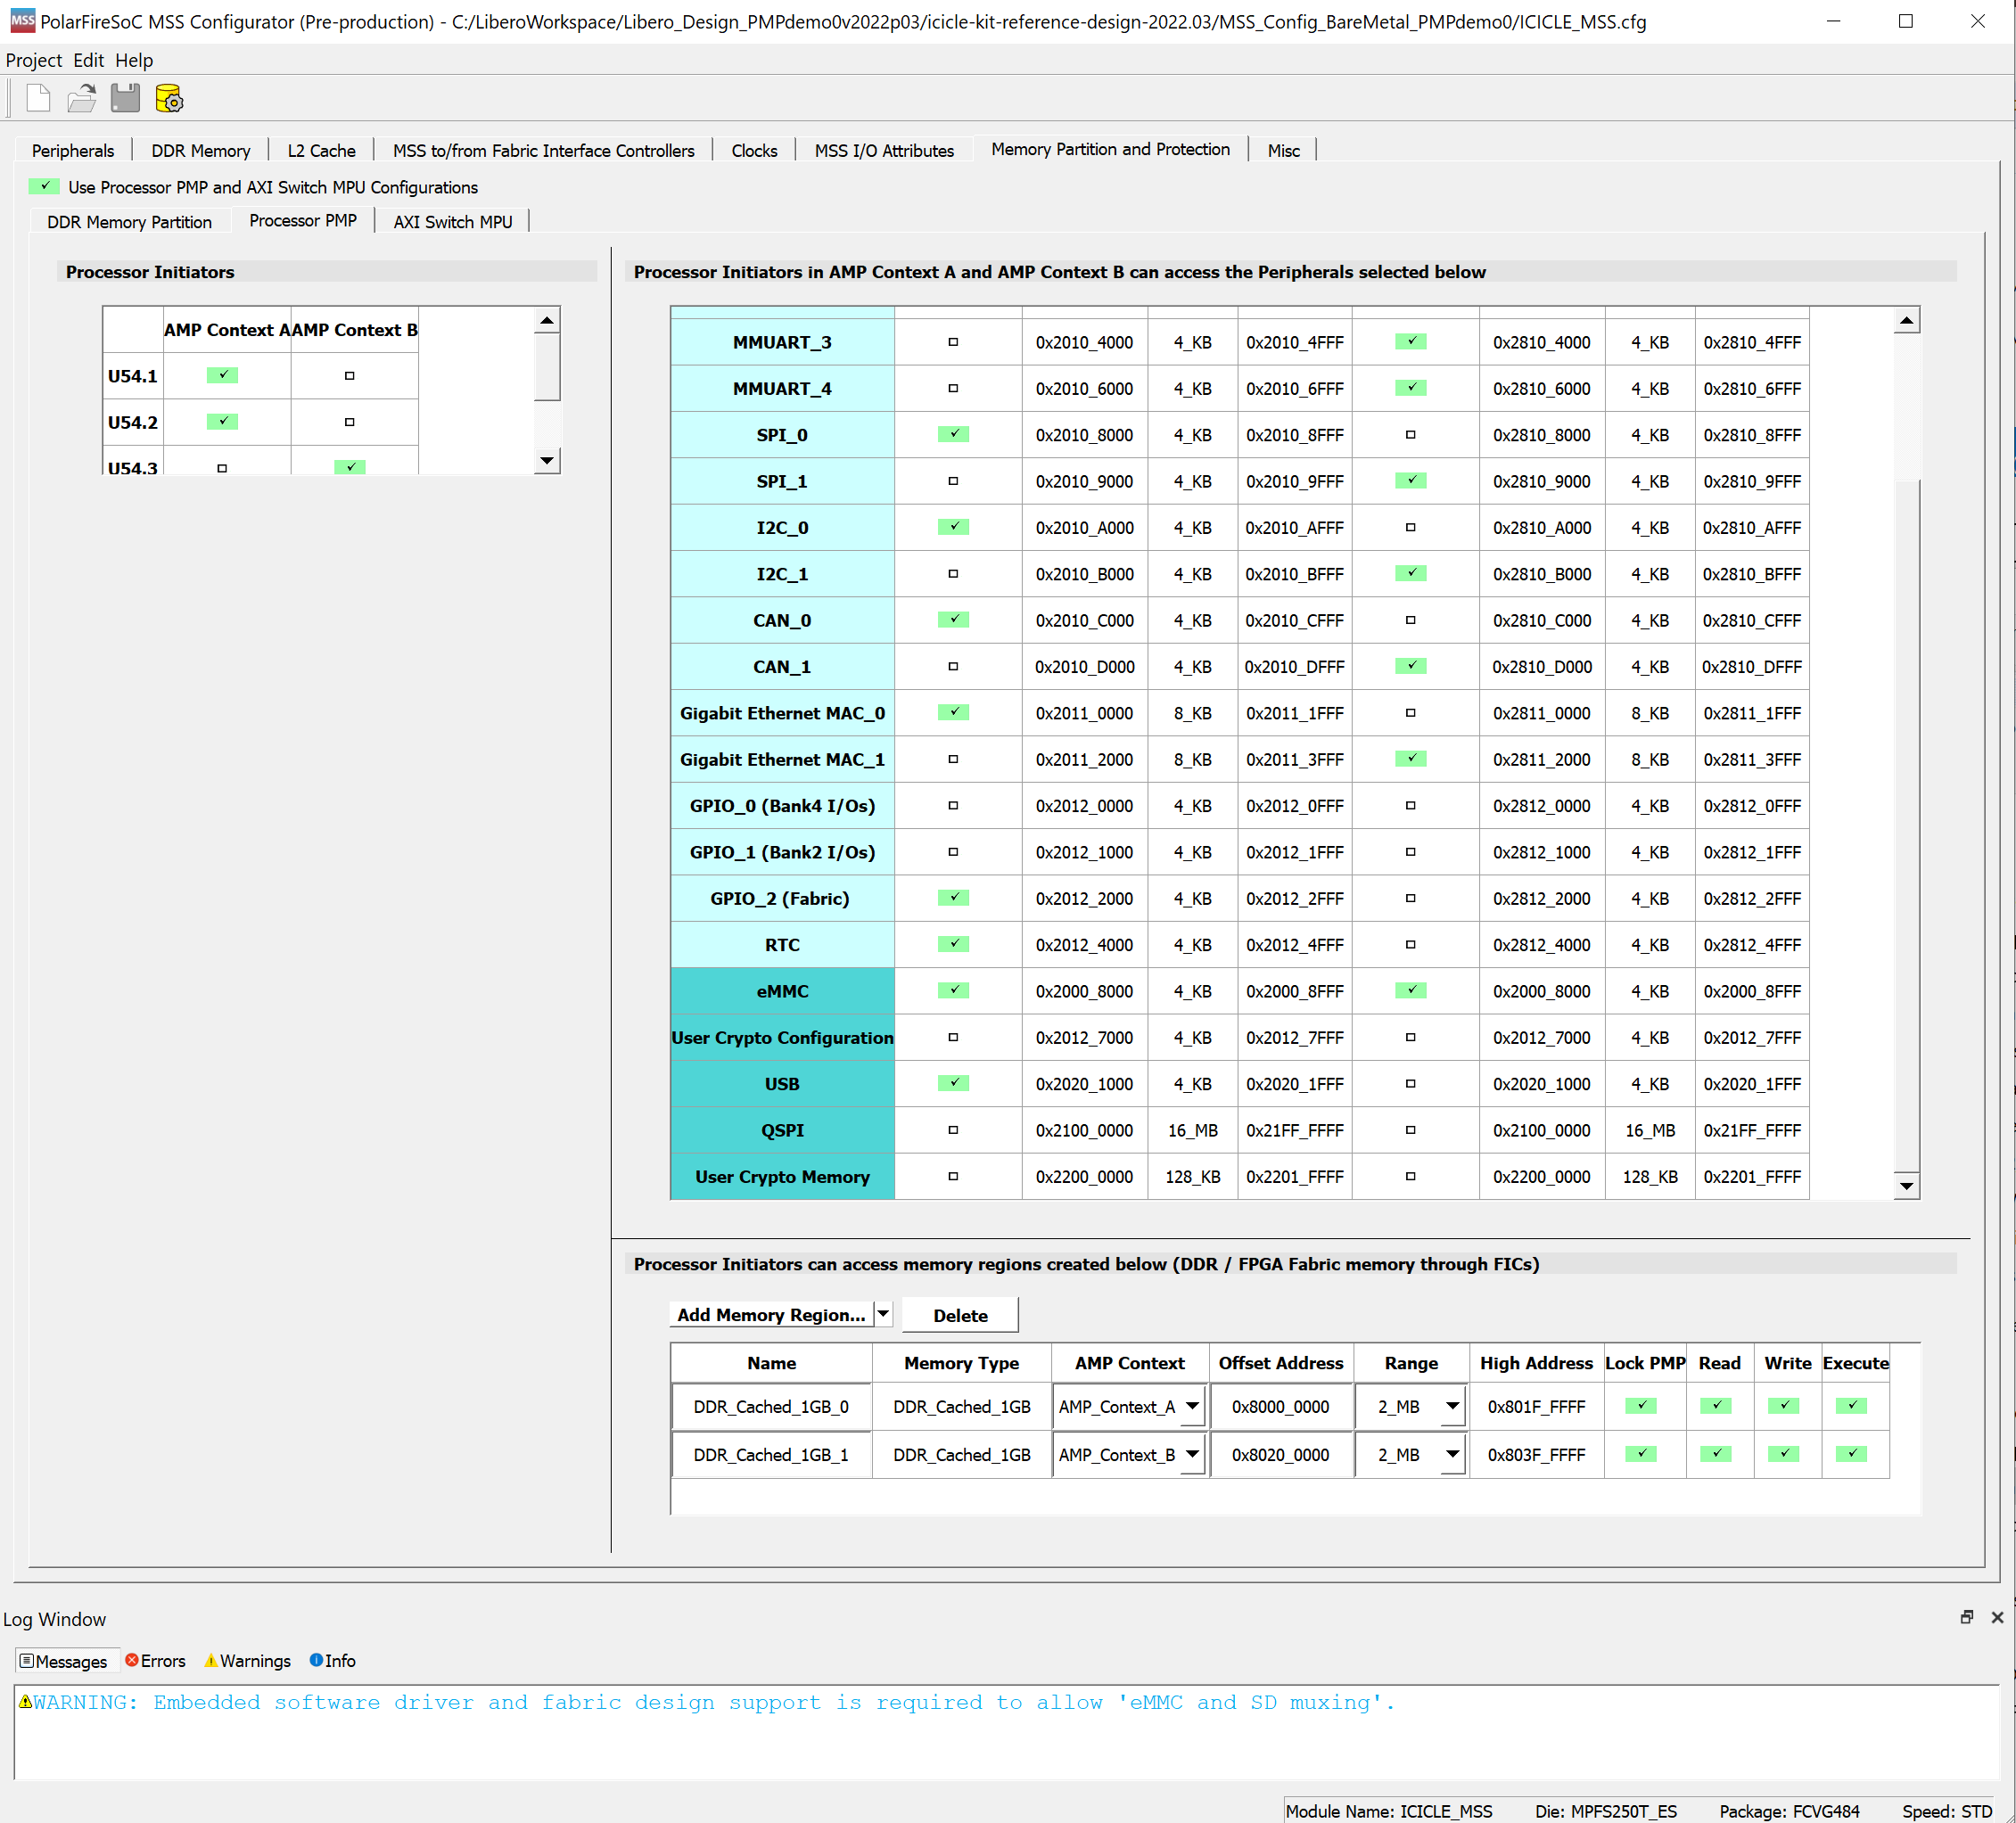Open the AMP Context dropdown for DDR_Cached_1GB_1

click(x=1192, y=1454)
